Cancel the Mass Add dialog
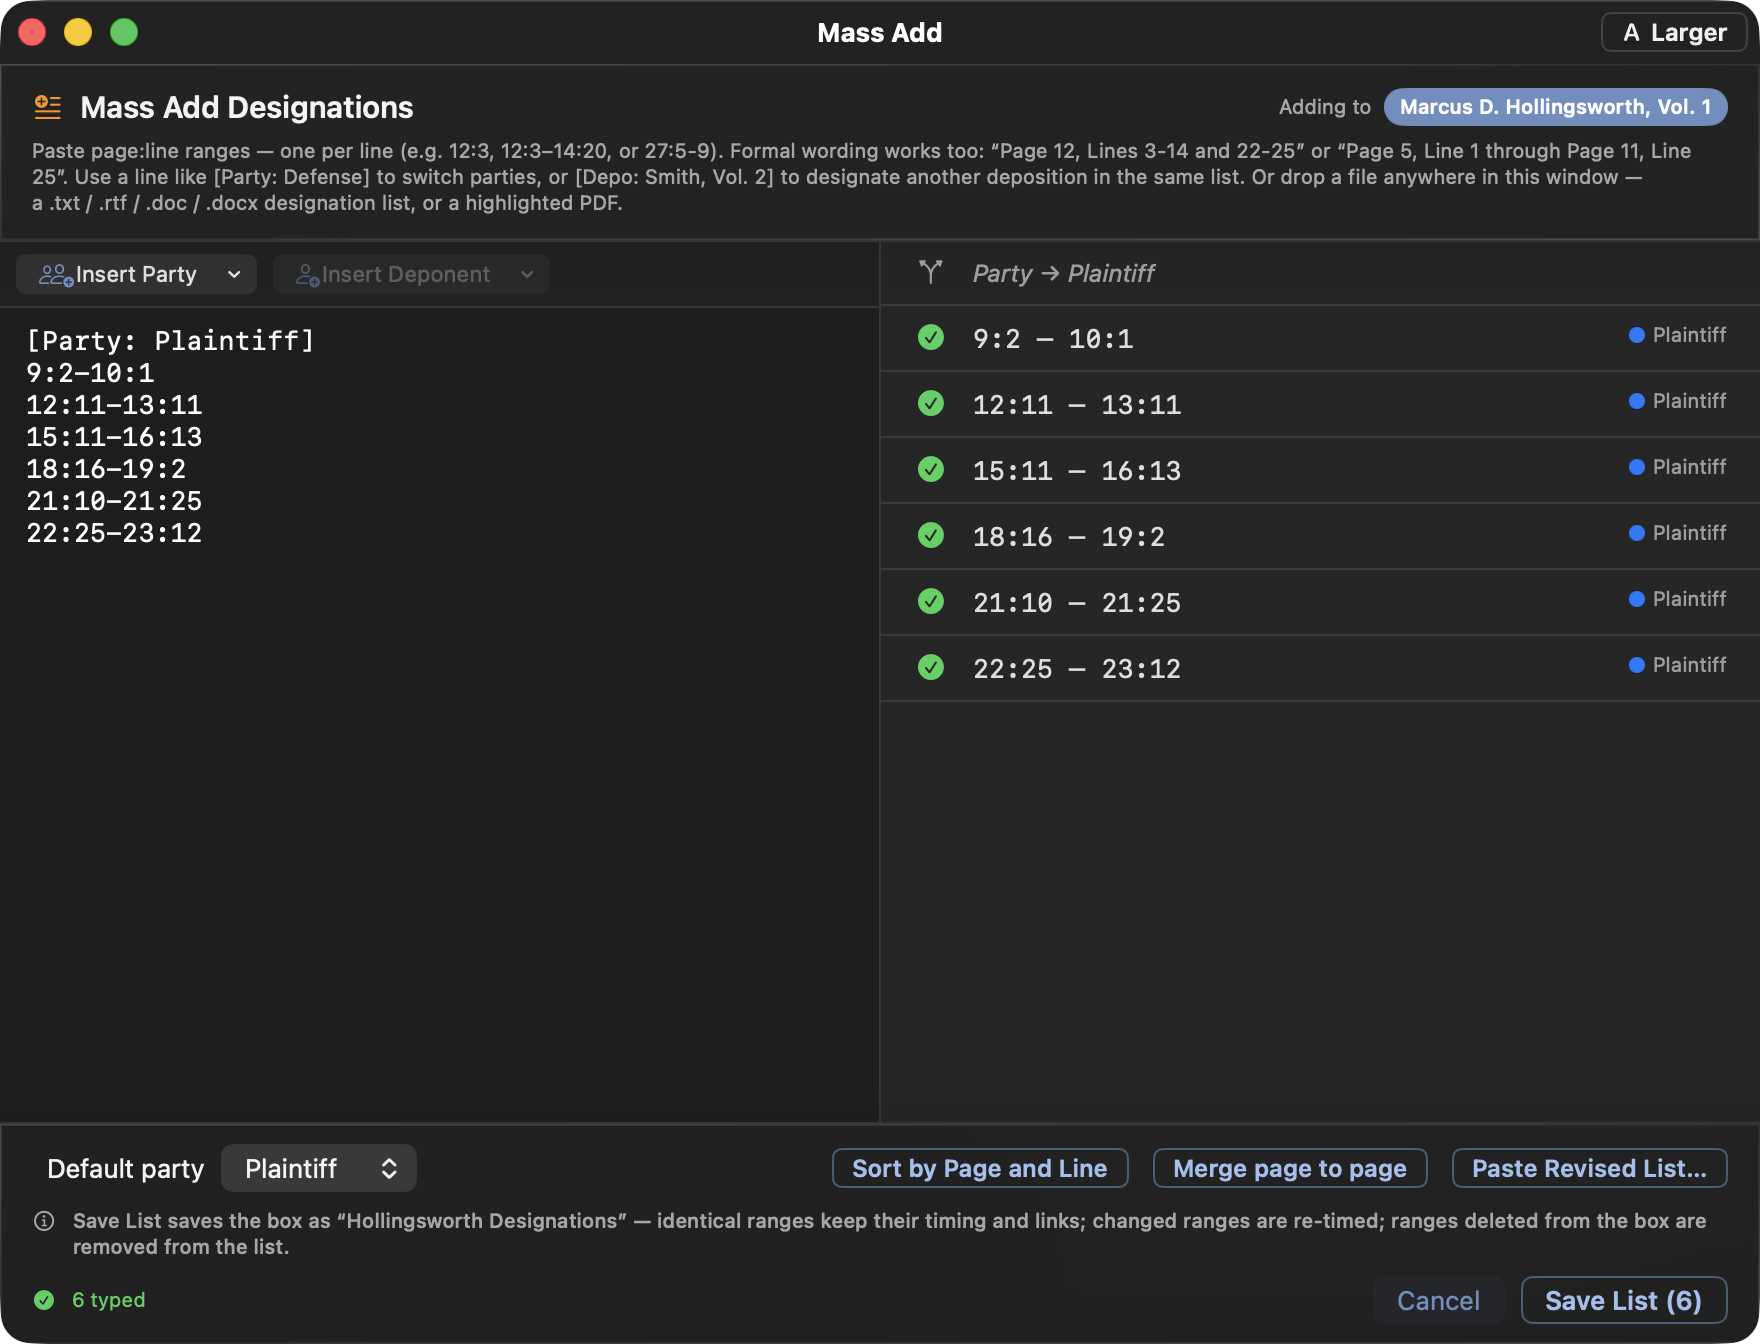The height and width of the screenshot is (1344, 1760). tap(1439, 1300)
